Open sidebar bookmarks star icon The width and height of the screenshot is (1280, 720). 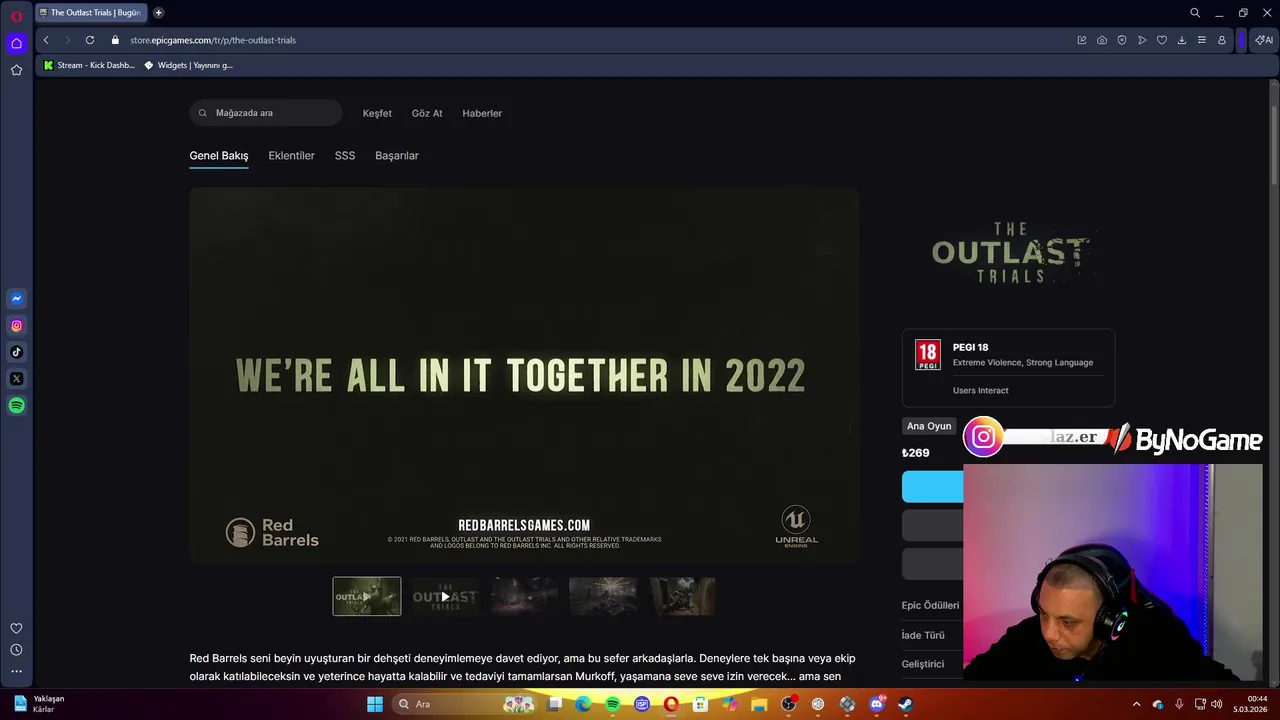(16, 70)
